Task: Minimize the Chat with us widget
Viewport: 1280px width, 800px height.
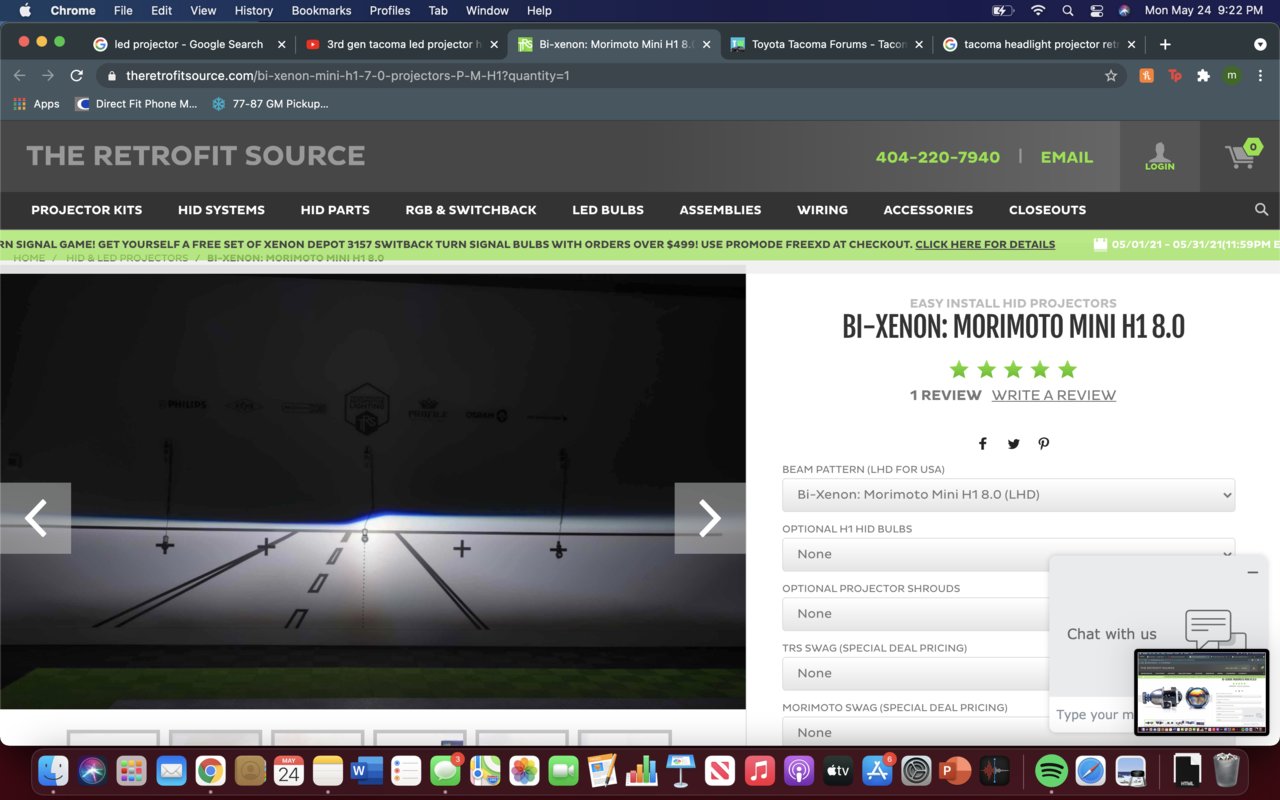Action: coord(1252,572)
